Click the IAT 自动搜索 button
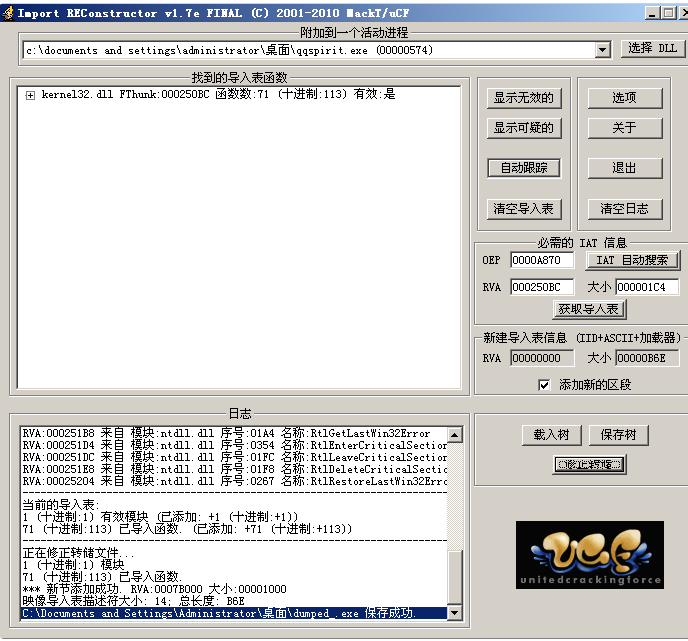688x641 pixels. click(x=633, y=261)
